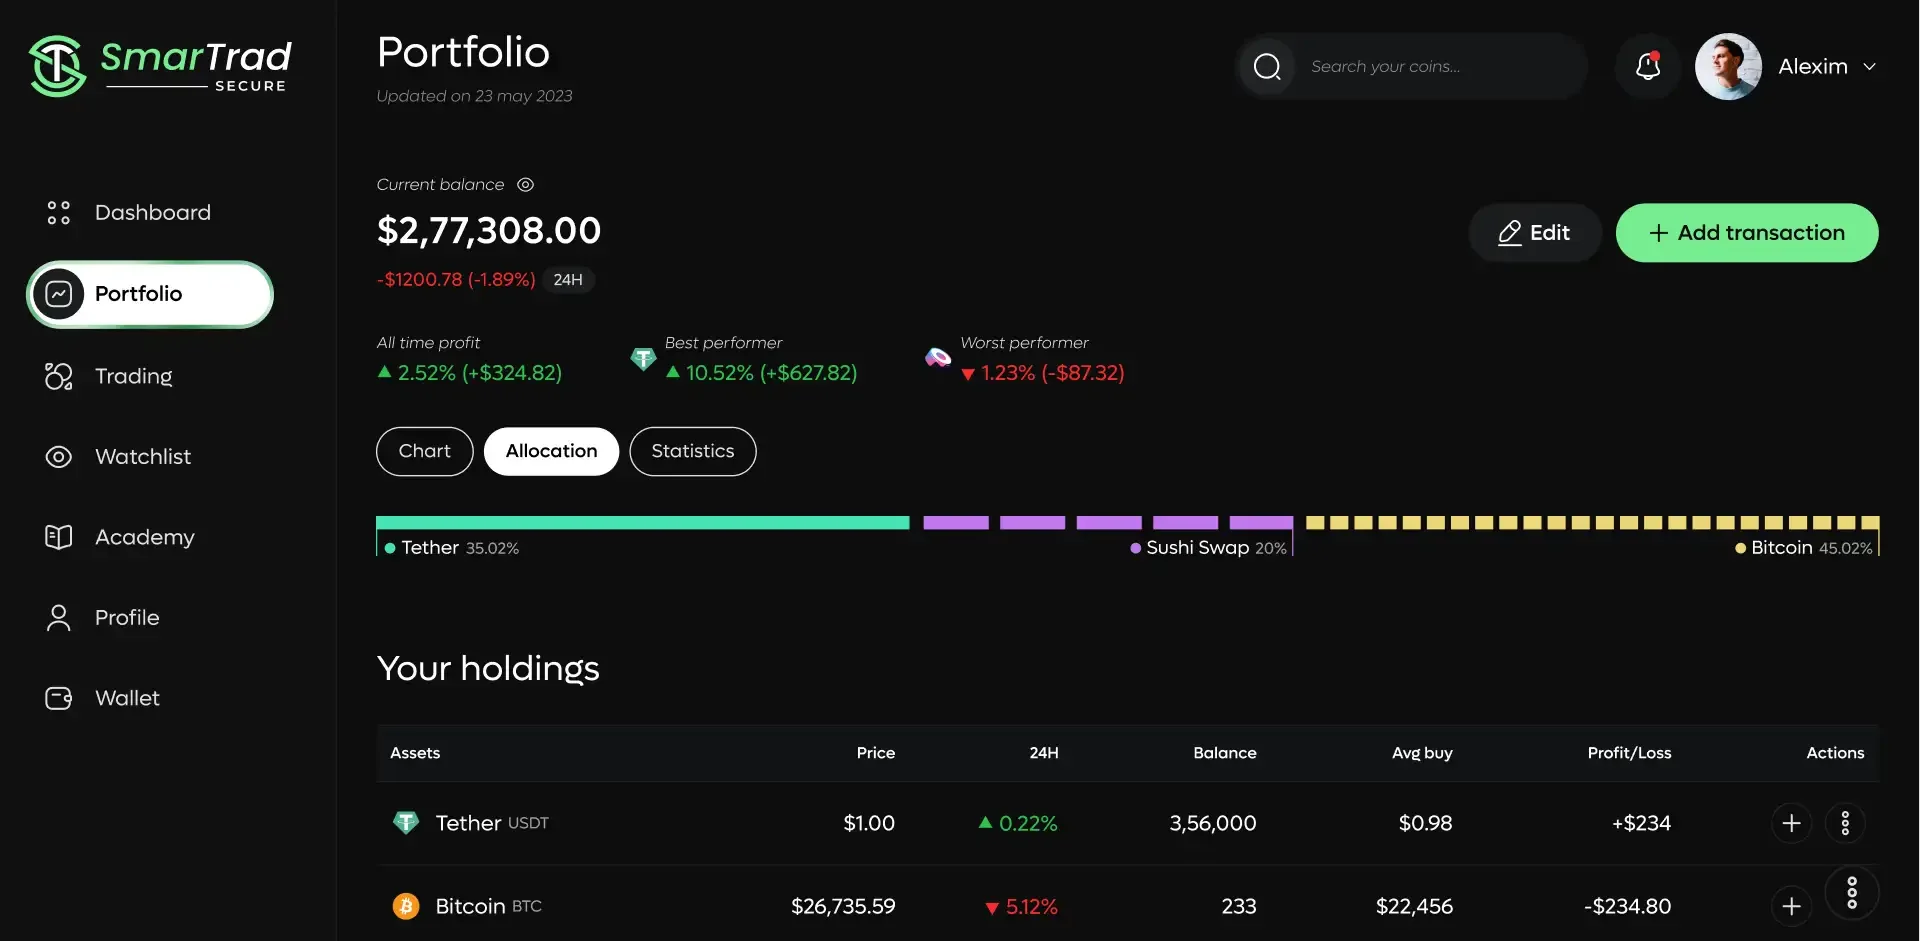Open notifications bell
Image resolution: width=1920 pixels, height=941 pixels.
[1648, 66]
